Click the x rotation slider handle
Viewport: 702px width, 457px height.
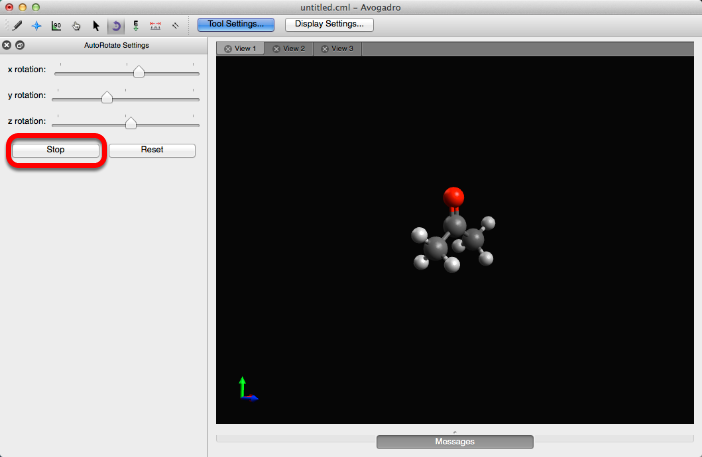tap(139, 71)
